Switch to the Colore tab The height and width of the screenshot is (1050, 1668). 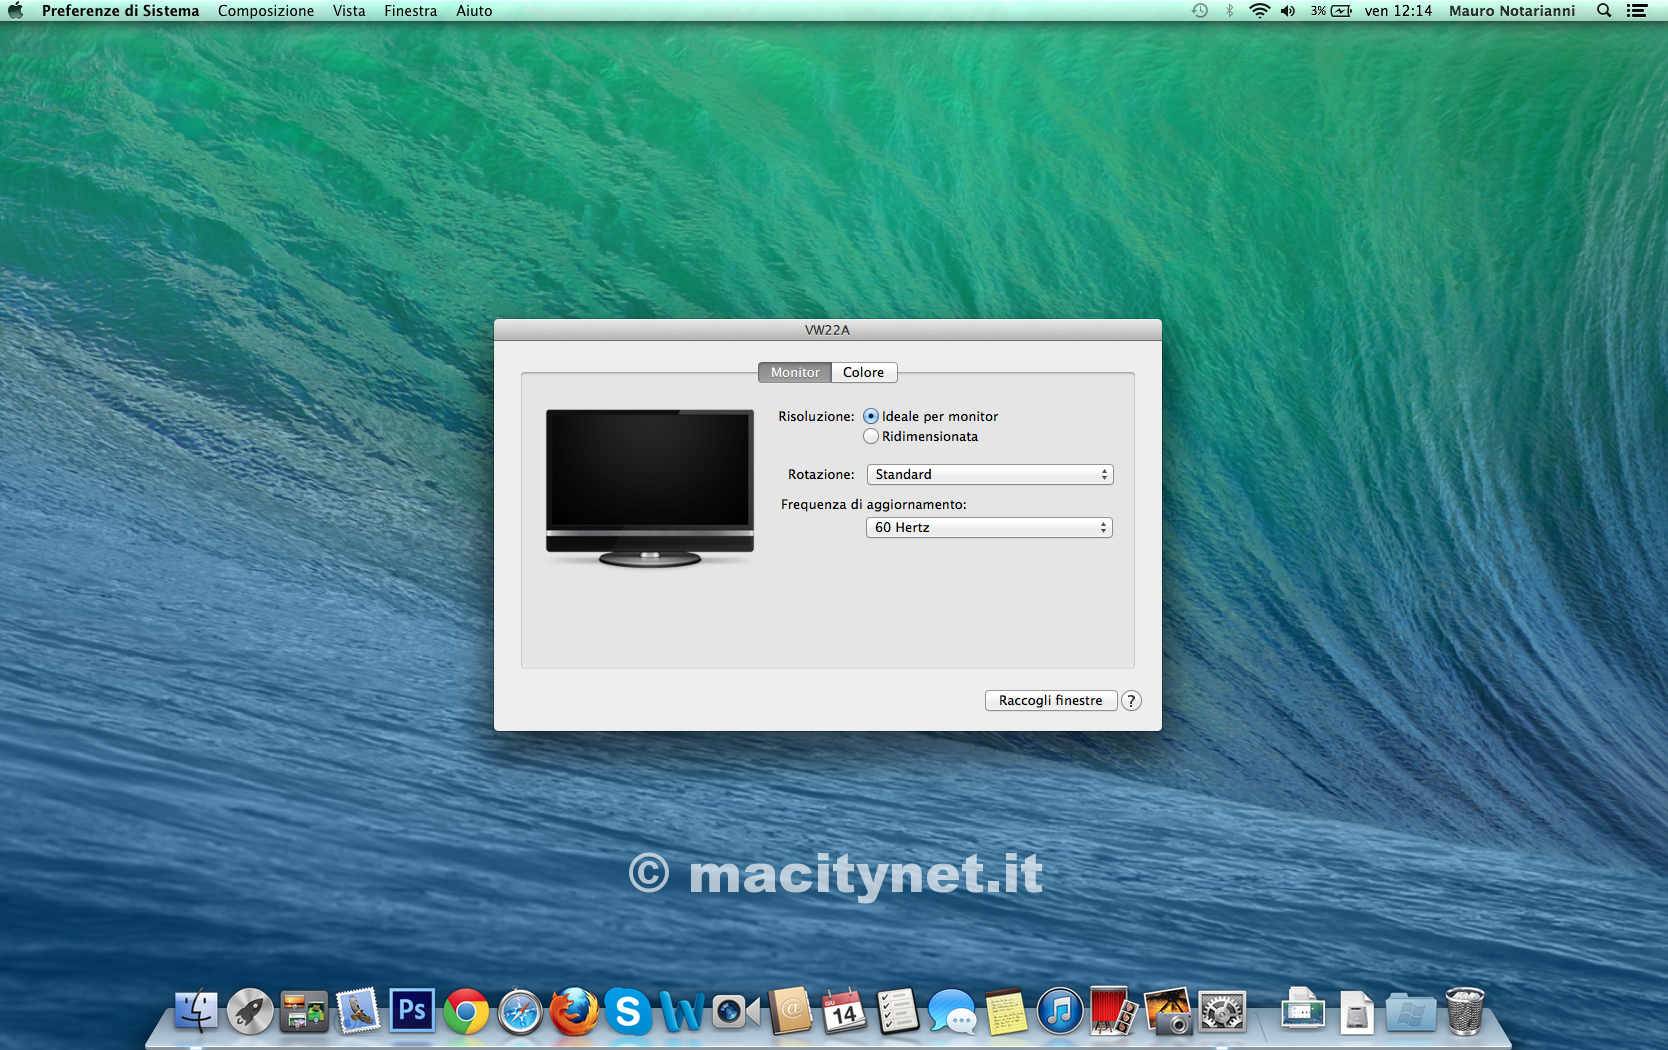coord(863,373)
